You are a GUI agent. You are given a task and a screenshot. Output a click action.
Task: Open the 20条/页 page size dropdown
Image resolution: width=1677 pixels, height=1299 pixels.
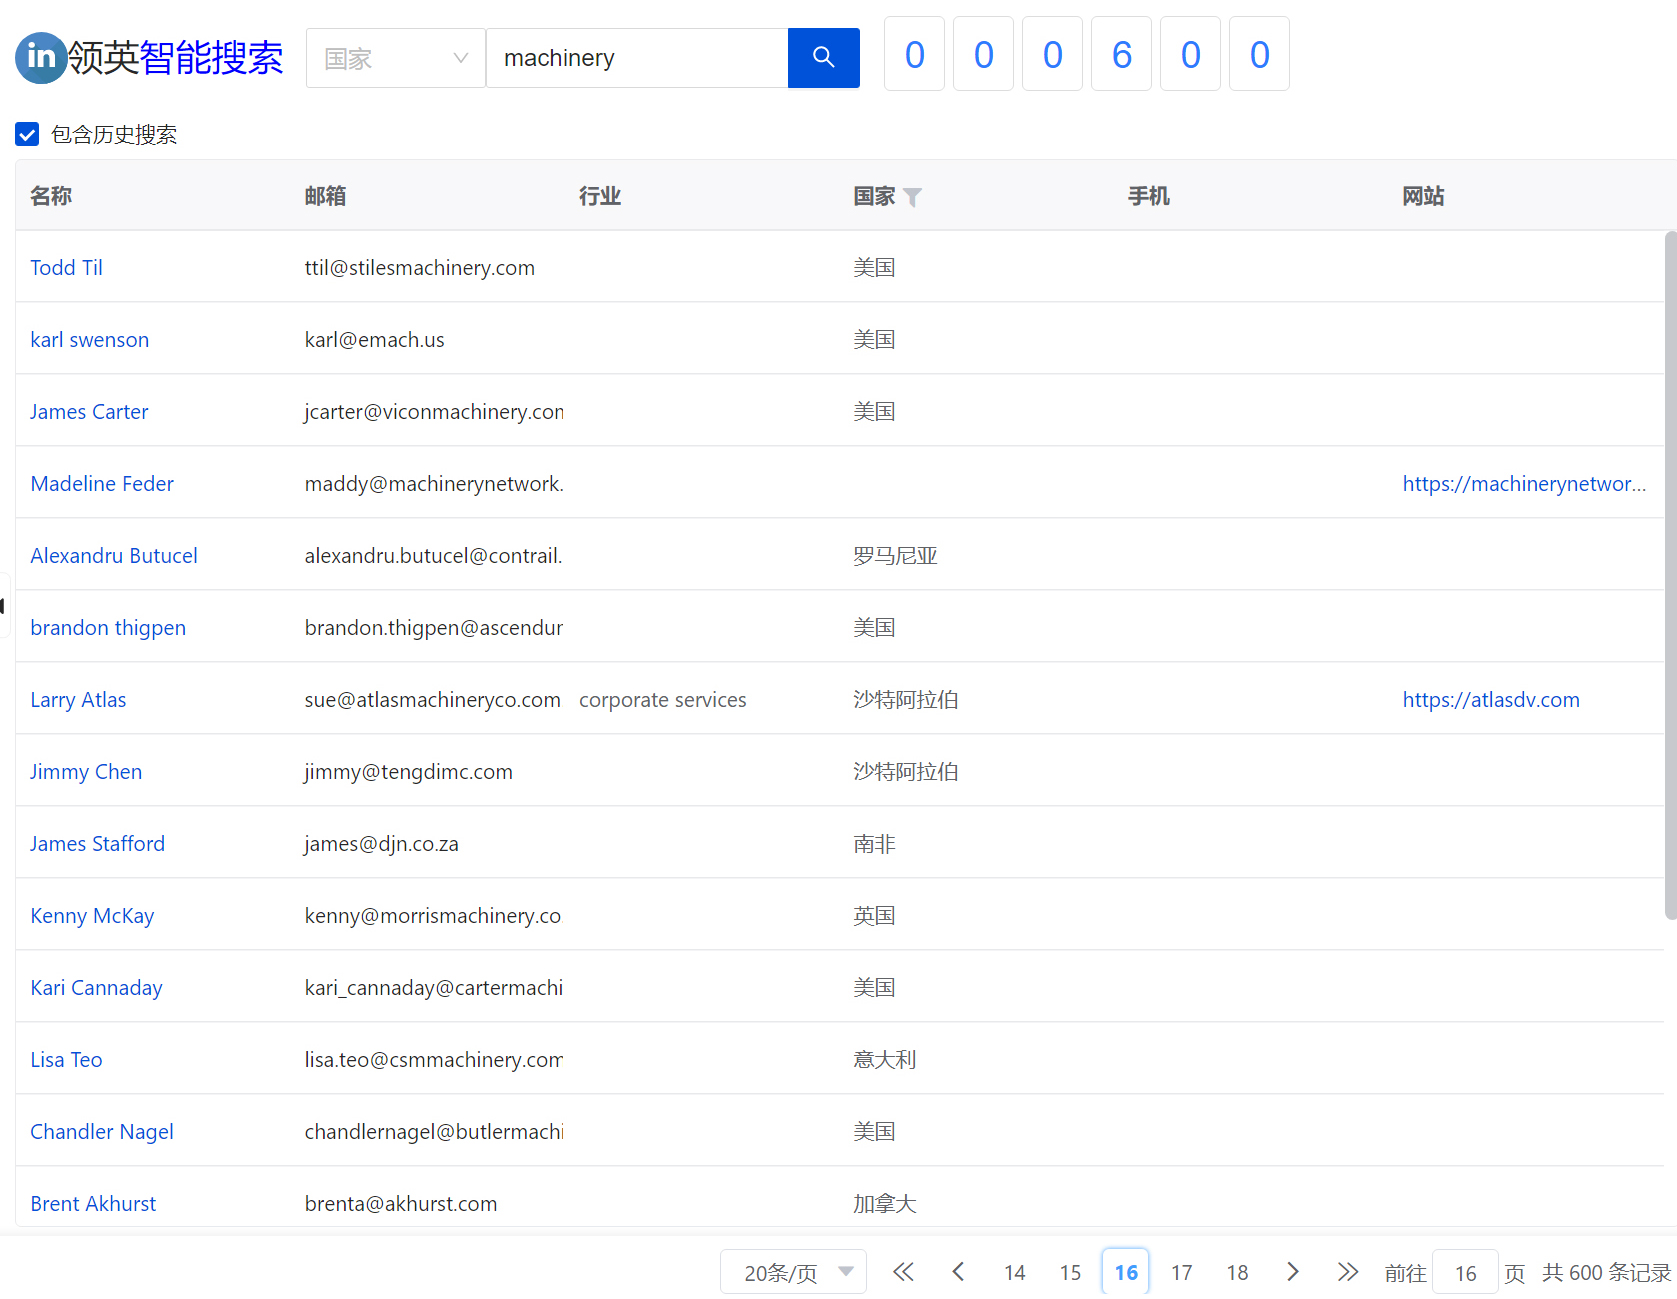click(792, 1272)
